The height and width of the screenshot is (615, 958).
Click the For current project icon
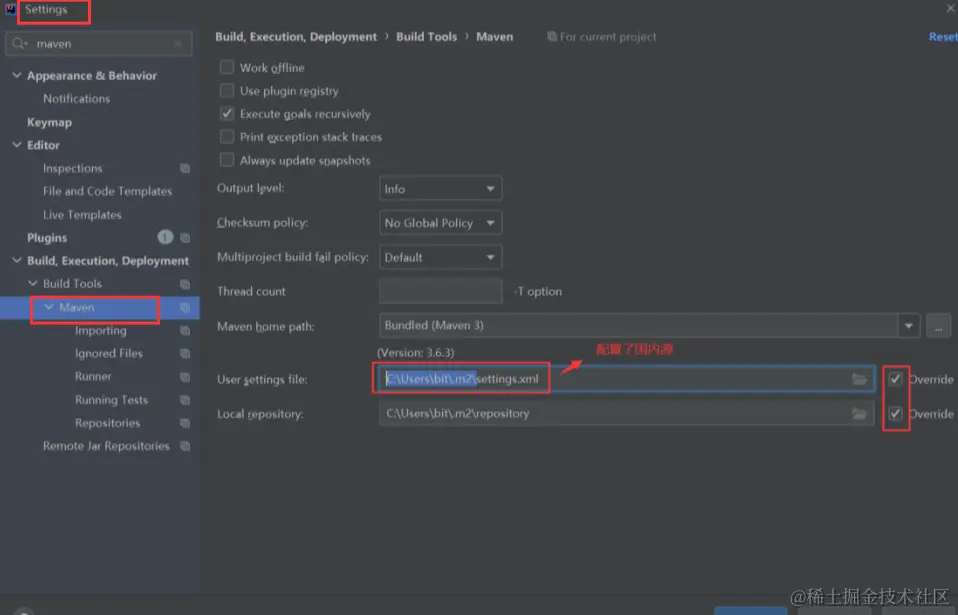click(x=552, y=37)
